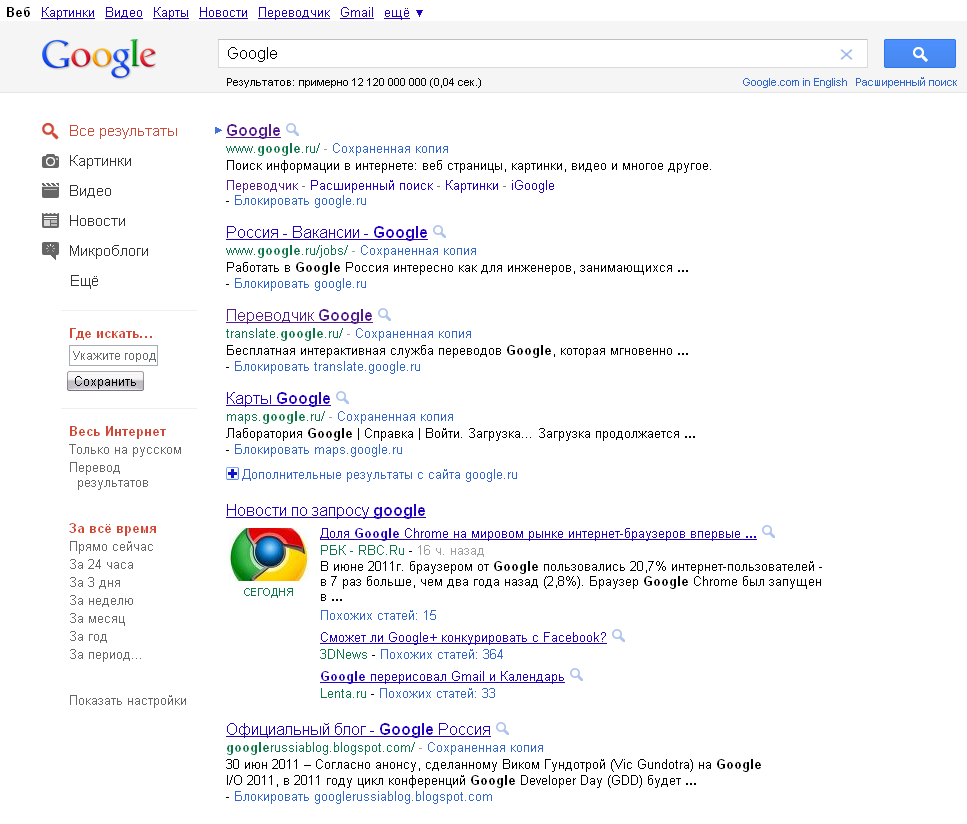Filter results За год
Image resolution: width=967 pixels, height=824 pixels.
tap(88, 636)
